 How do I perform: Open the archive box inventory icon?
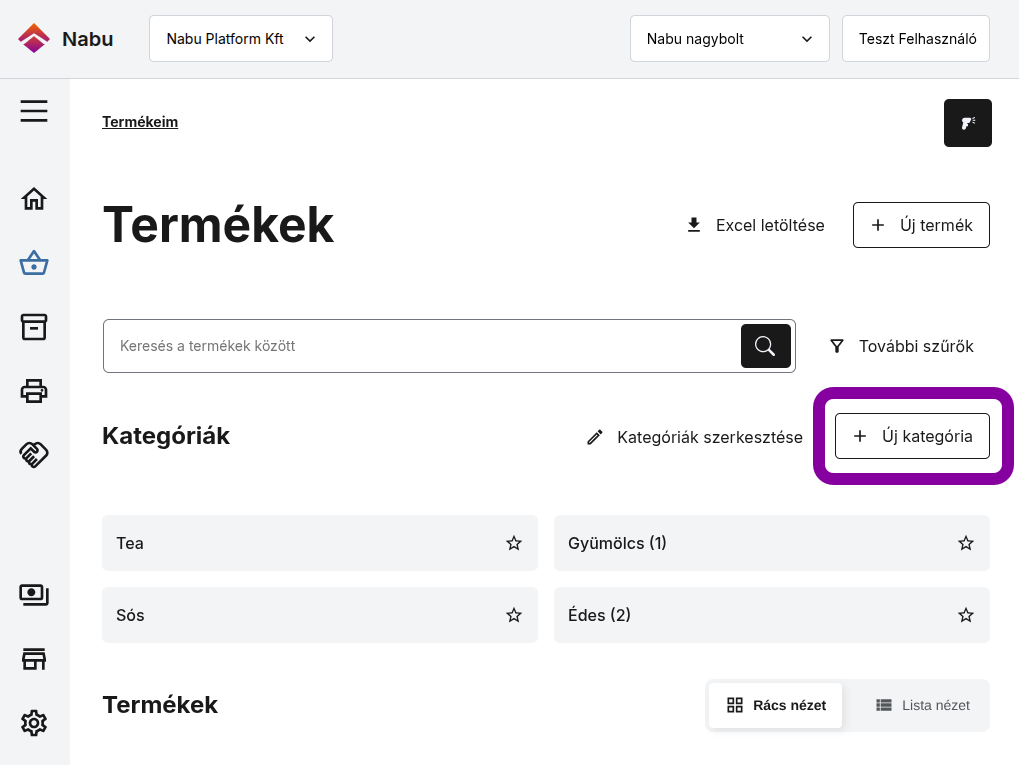34,327
